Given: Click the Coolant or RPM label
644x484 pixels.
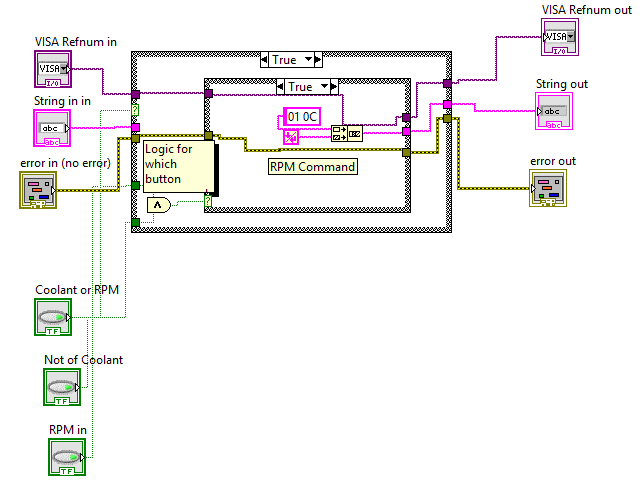Looking at the screenshot, I should point(77,290).
